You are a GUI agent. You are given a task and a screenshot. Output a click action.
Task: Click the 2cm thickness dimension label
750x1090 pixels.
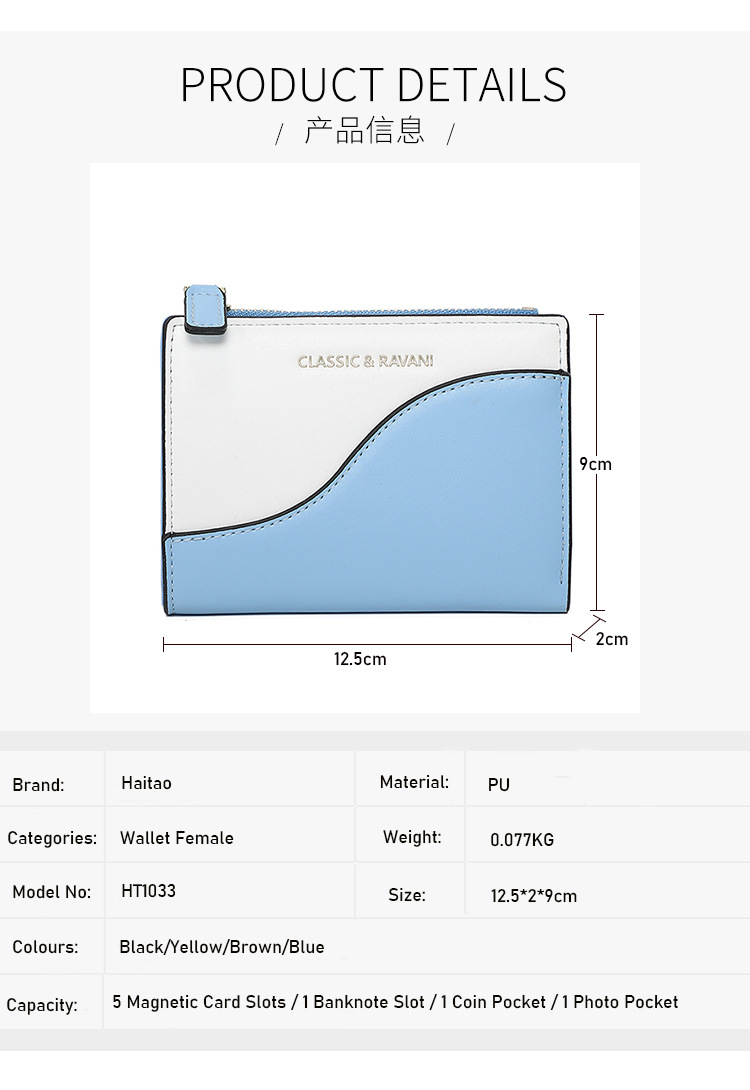pos(612,639)
